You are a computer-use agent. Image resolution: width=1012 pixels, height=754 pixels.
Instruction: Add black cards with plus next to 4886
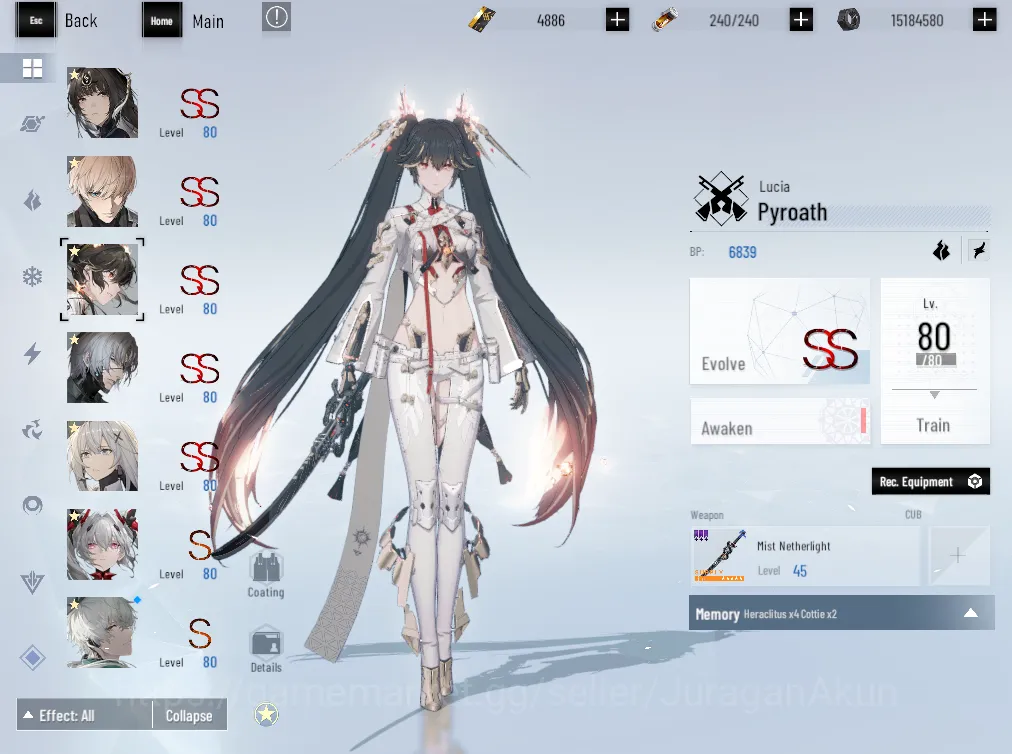(618, 20)
